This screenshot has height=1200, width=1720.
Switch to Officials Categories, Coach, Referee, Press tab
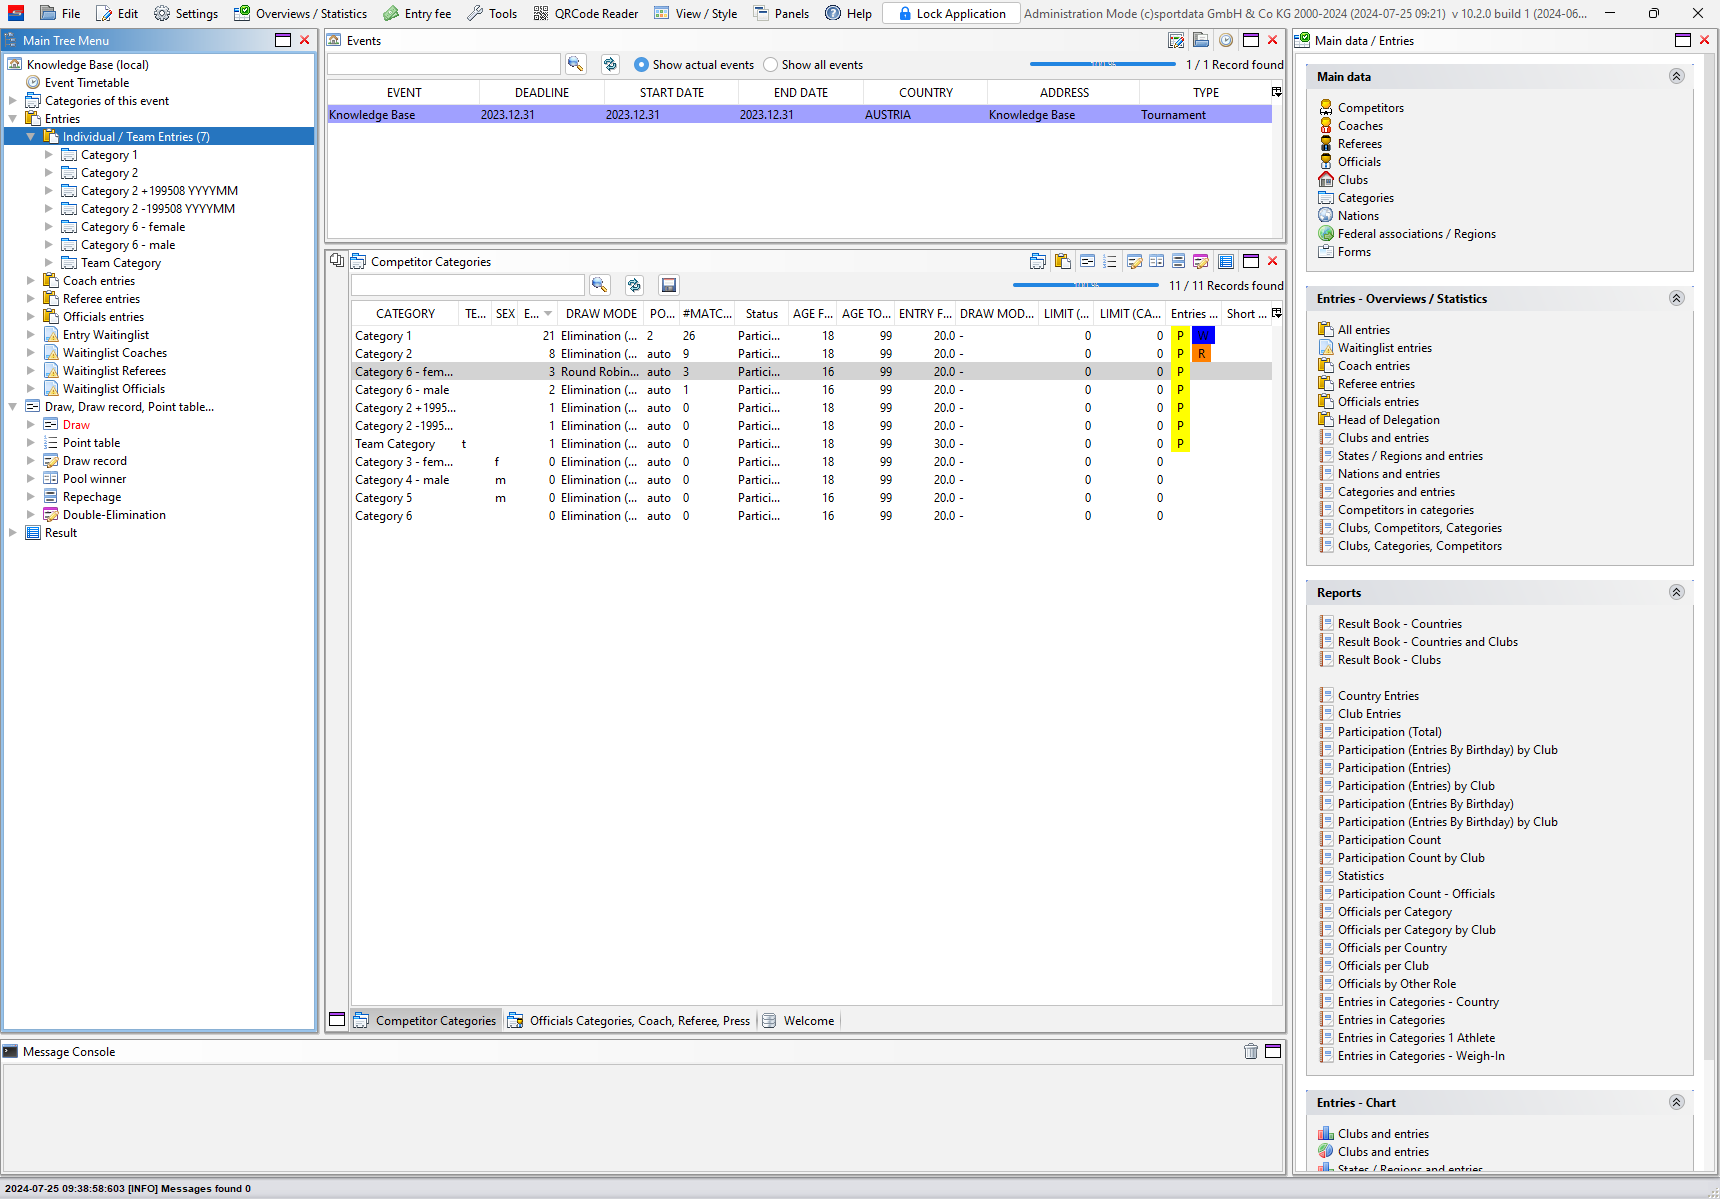629,1020
